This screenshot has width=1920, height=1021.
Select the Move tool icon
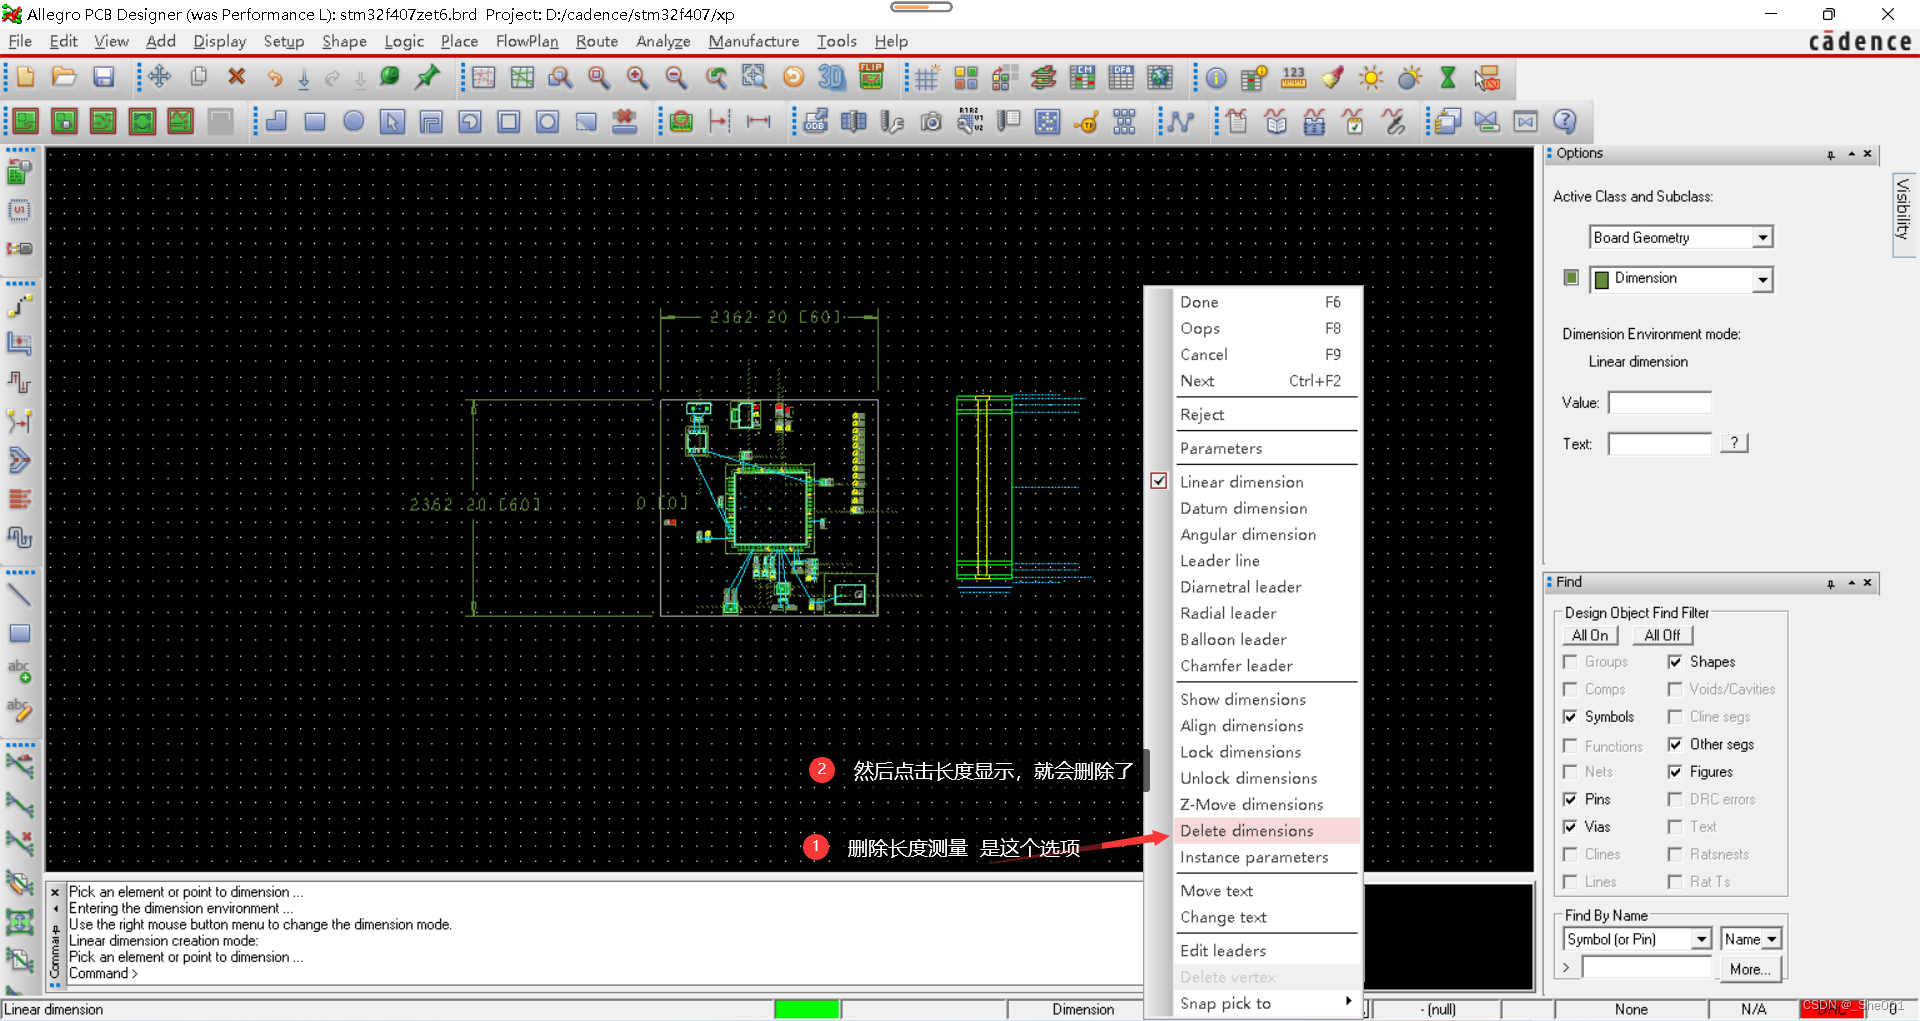click(159, 78)
